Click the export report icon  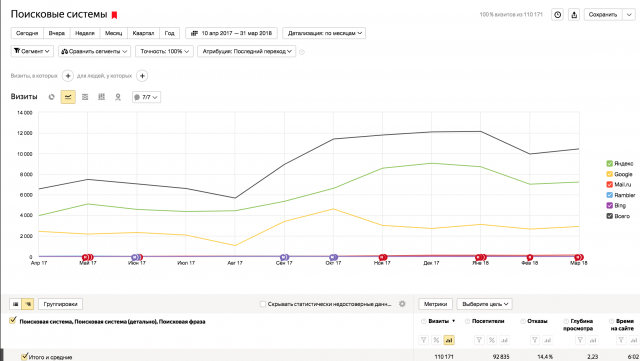tap(574, 15)
